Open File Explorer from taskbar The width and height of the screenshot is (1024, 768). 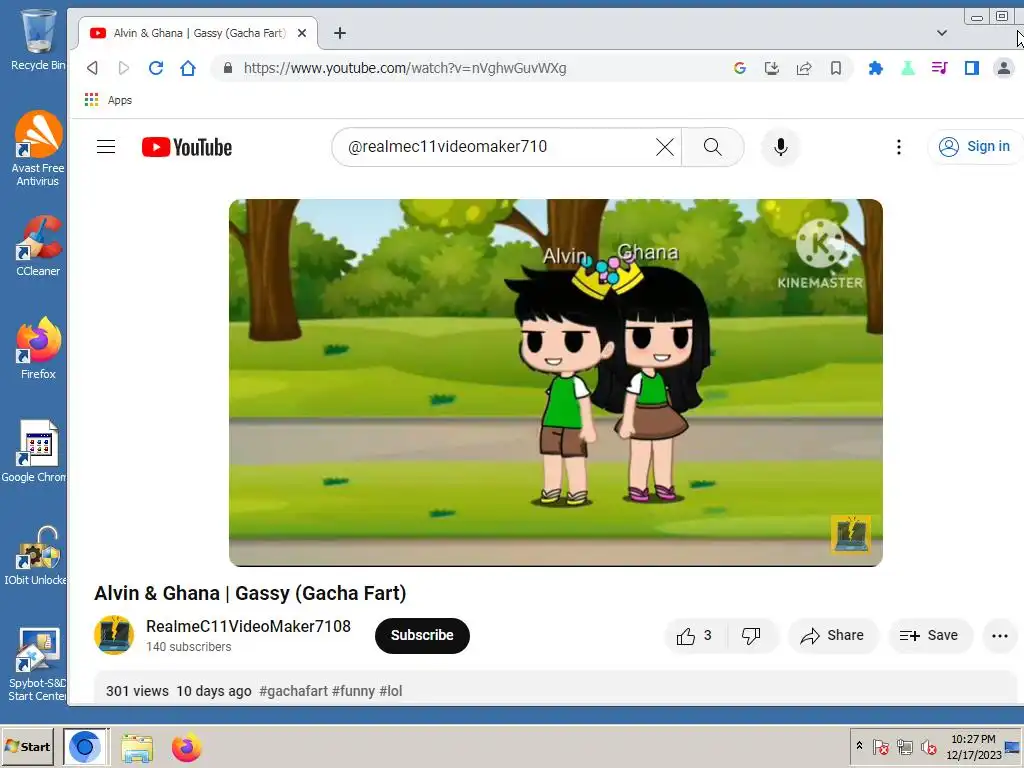136,748
